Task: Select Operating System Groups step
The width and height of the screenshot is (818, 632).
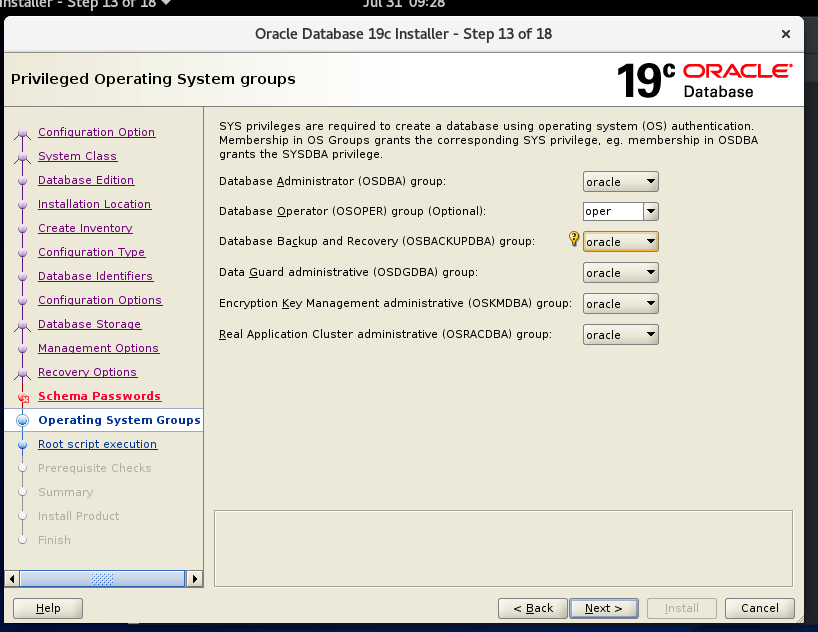Action: click(119, 420)
